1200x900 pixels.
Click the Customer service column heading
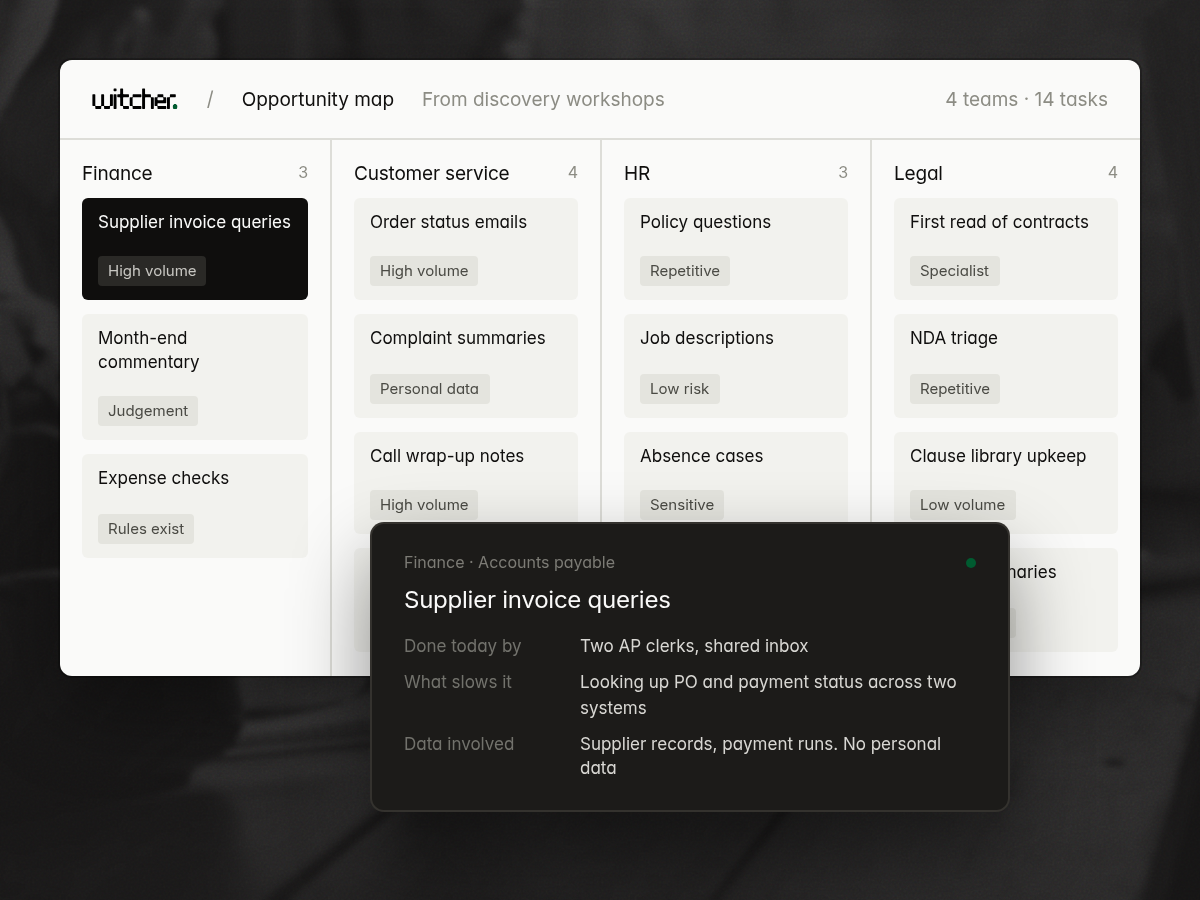click(432, 173)
